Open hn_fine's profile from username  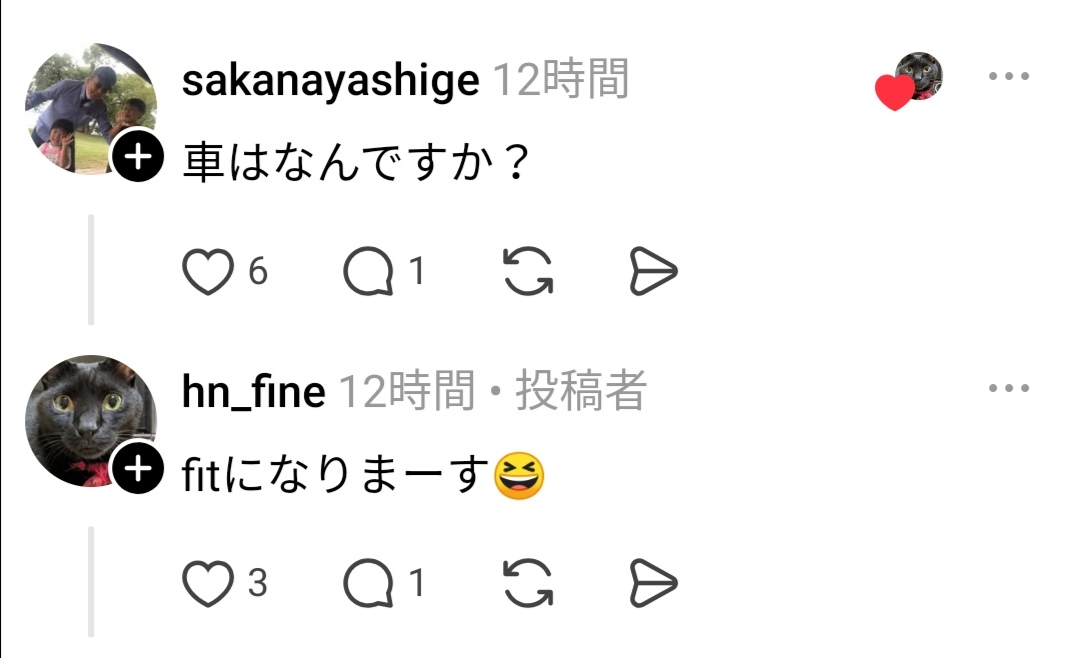[253, 392]
